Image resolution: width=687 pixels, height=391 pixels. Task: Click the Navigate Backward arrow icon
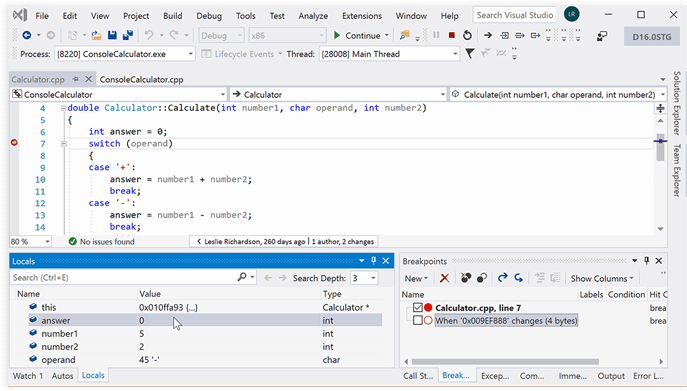pyautogui.click(x=27, y=35)
